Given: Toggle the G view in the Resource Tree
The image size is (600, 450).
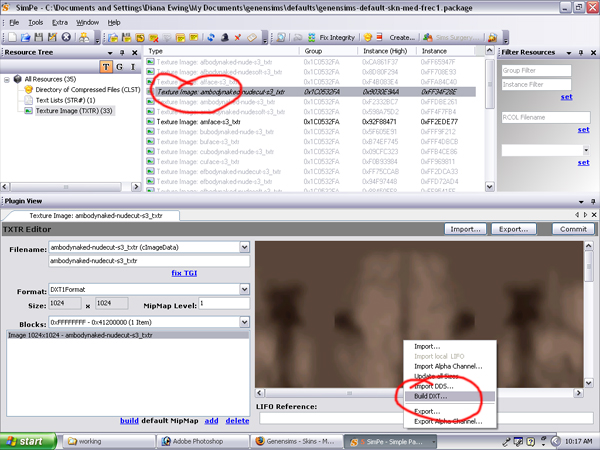Looking at the screenshot, I should (119, 67).
